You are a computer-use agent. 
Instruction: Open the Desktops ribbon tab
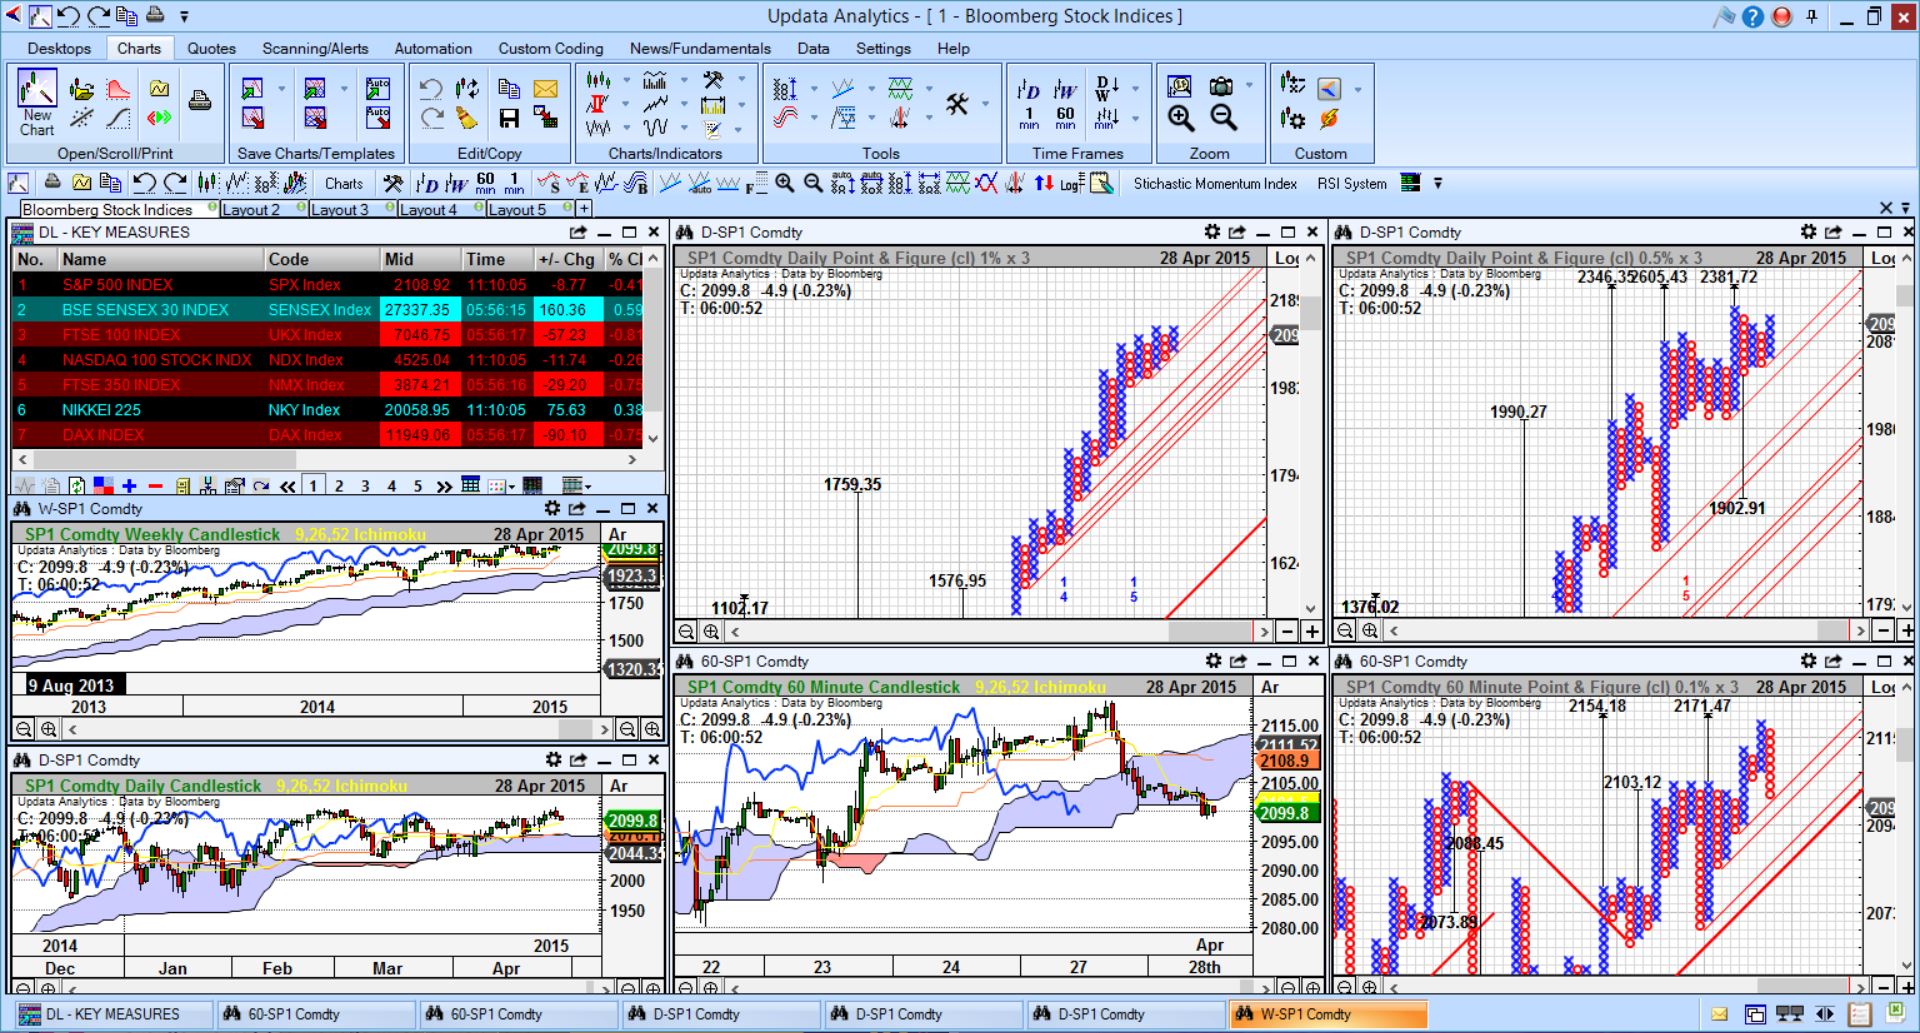click(59, 48)
